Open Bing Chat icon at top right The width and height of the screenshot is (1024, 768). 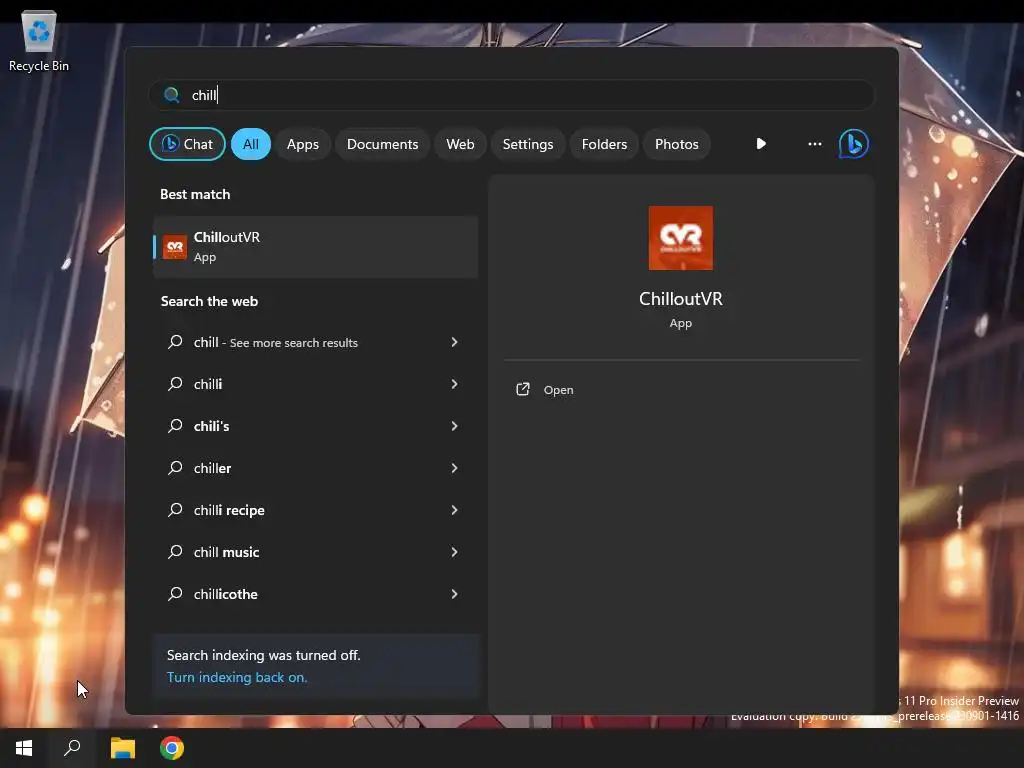pyautogui.click(x=854, y=144)
